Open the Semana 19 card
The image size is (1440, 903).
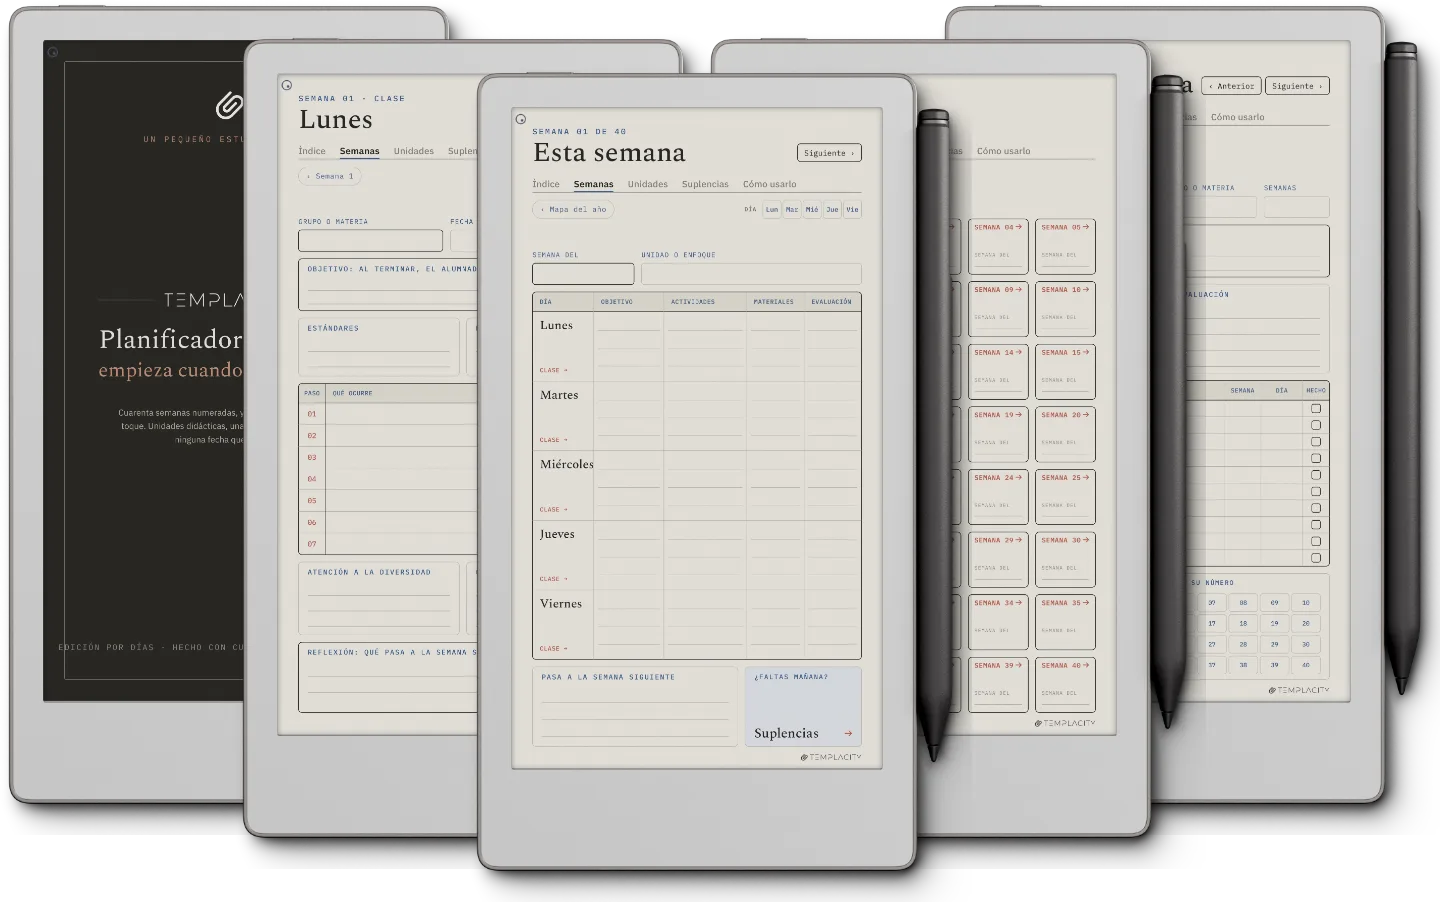(x=998, y=434)
